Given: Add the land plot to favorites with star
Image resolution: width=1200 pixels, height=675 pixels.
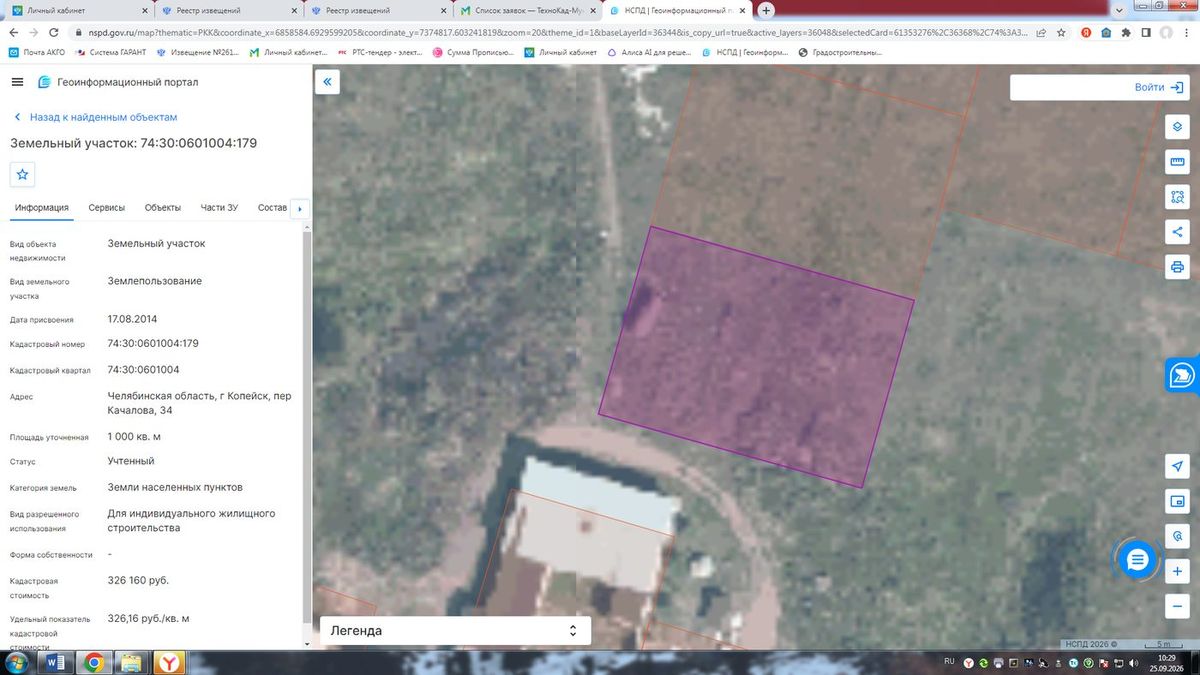Looking at the screenshot, I should 23,174.
